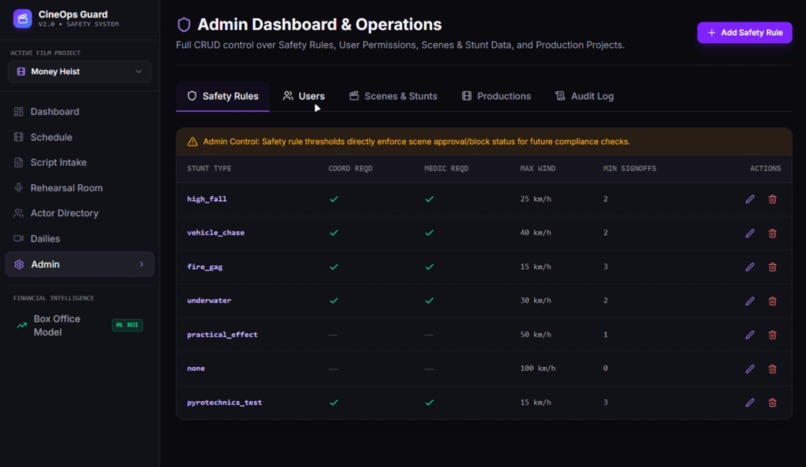Select the underwater stunt type text
The image size is (806, 467).
(x=209, y=301)
